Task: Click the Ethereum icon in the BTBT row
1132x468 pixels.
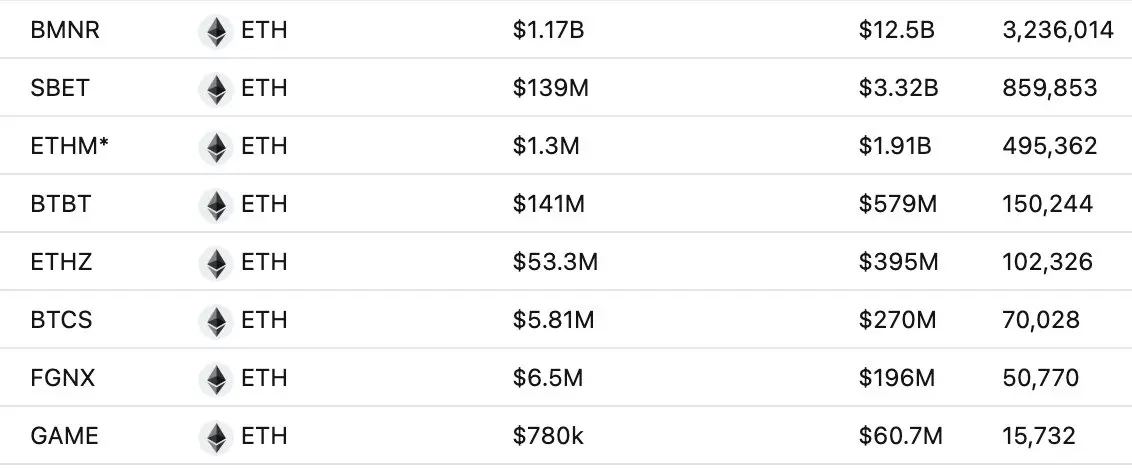Action: click(x=215, y=205)
